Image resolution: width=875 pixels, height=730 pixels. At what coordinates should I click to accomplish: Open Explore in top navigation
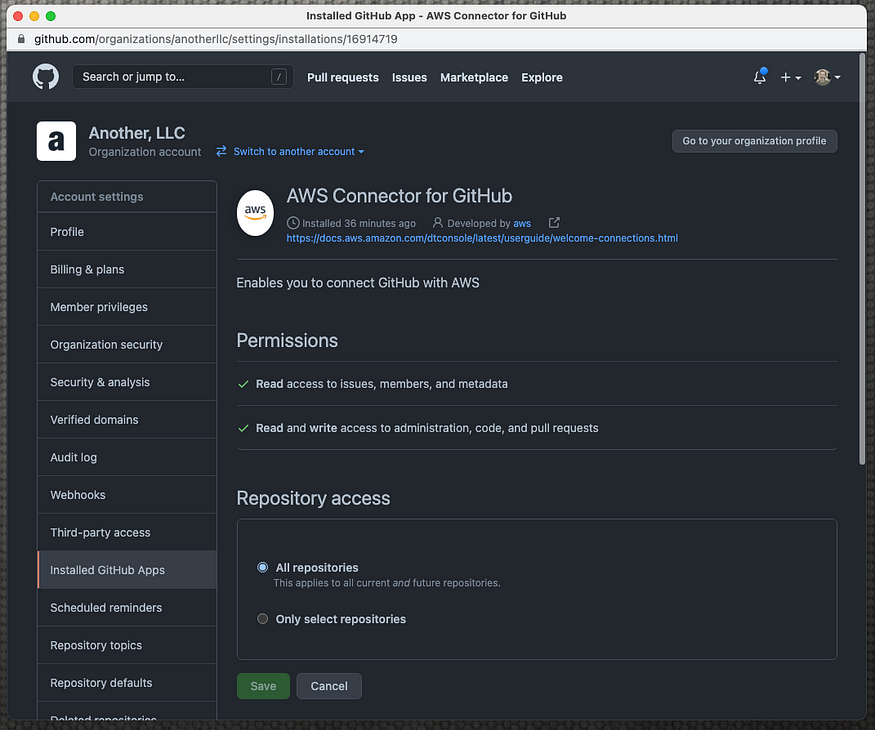[542, 78]
